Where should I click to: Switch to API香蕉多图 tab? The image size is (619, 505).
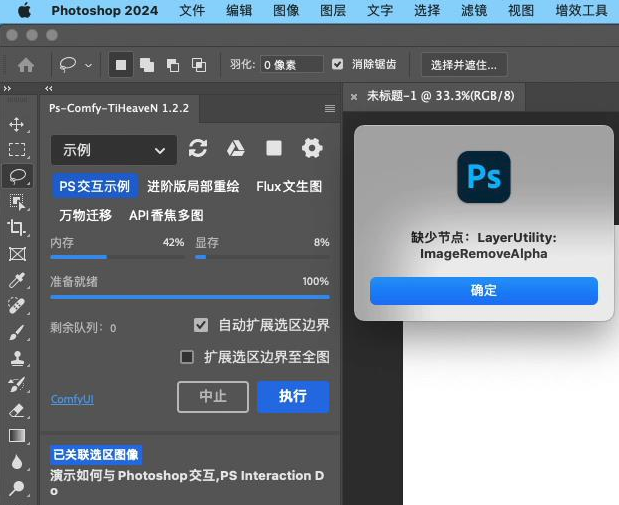point(166,215)
